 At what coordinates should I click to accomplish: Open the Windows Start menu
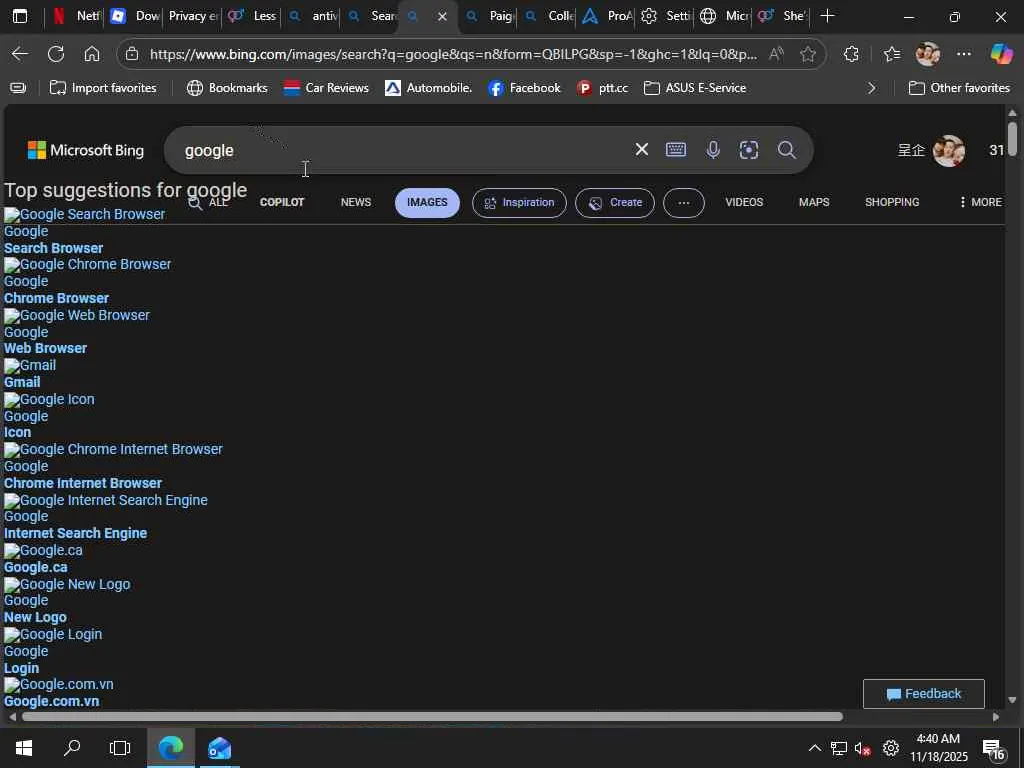click(x=24, y=748)
